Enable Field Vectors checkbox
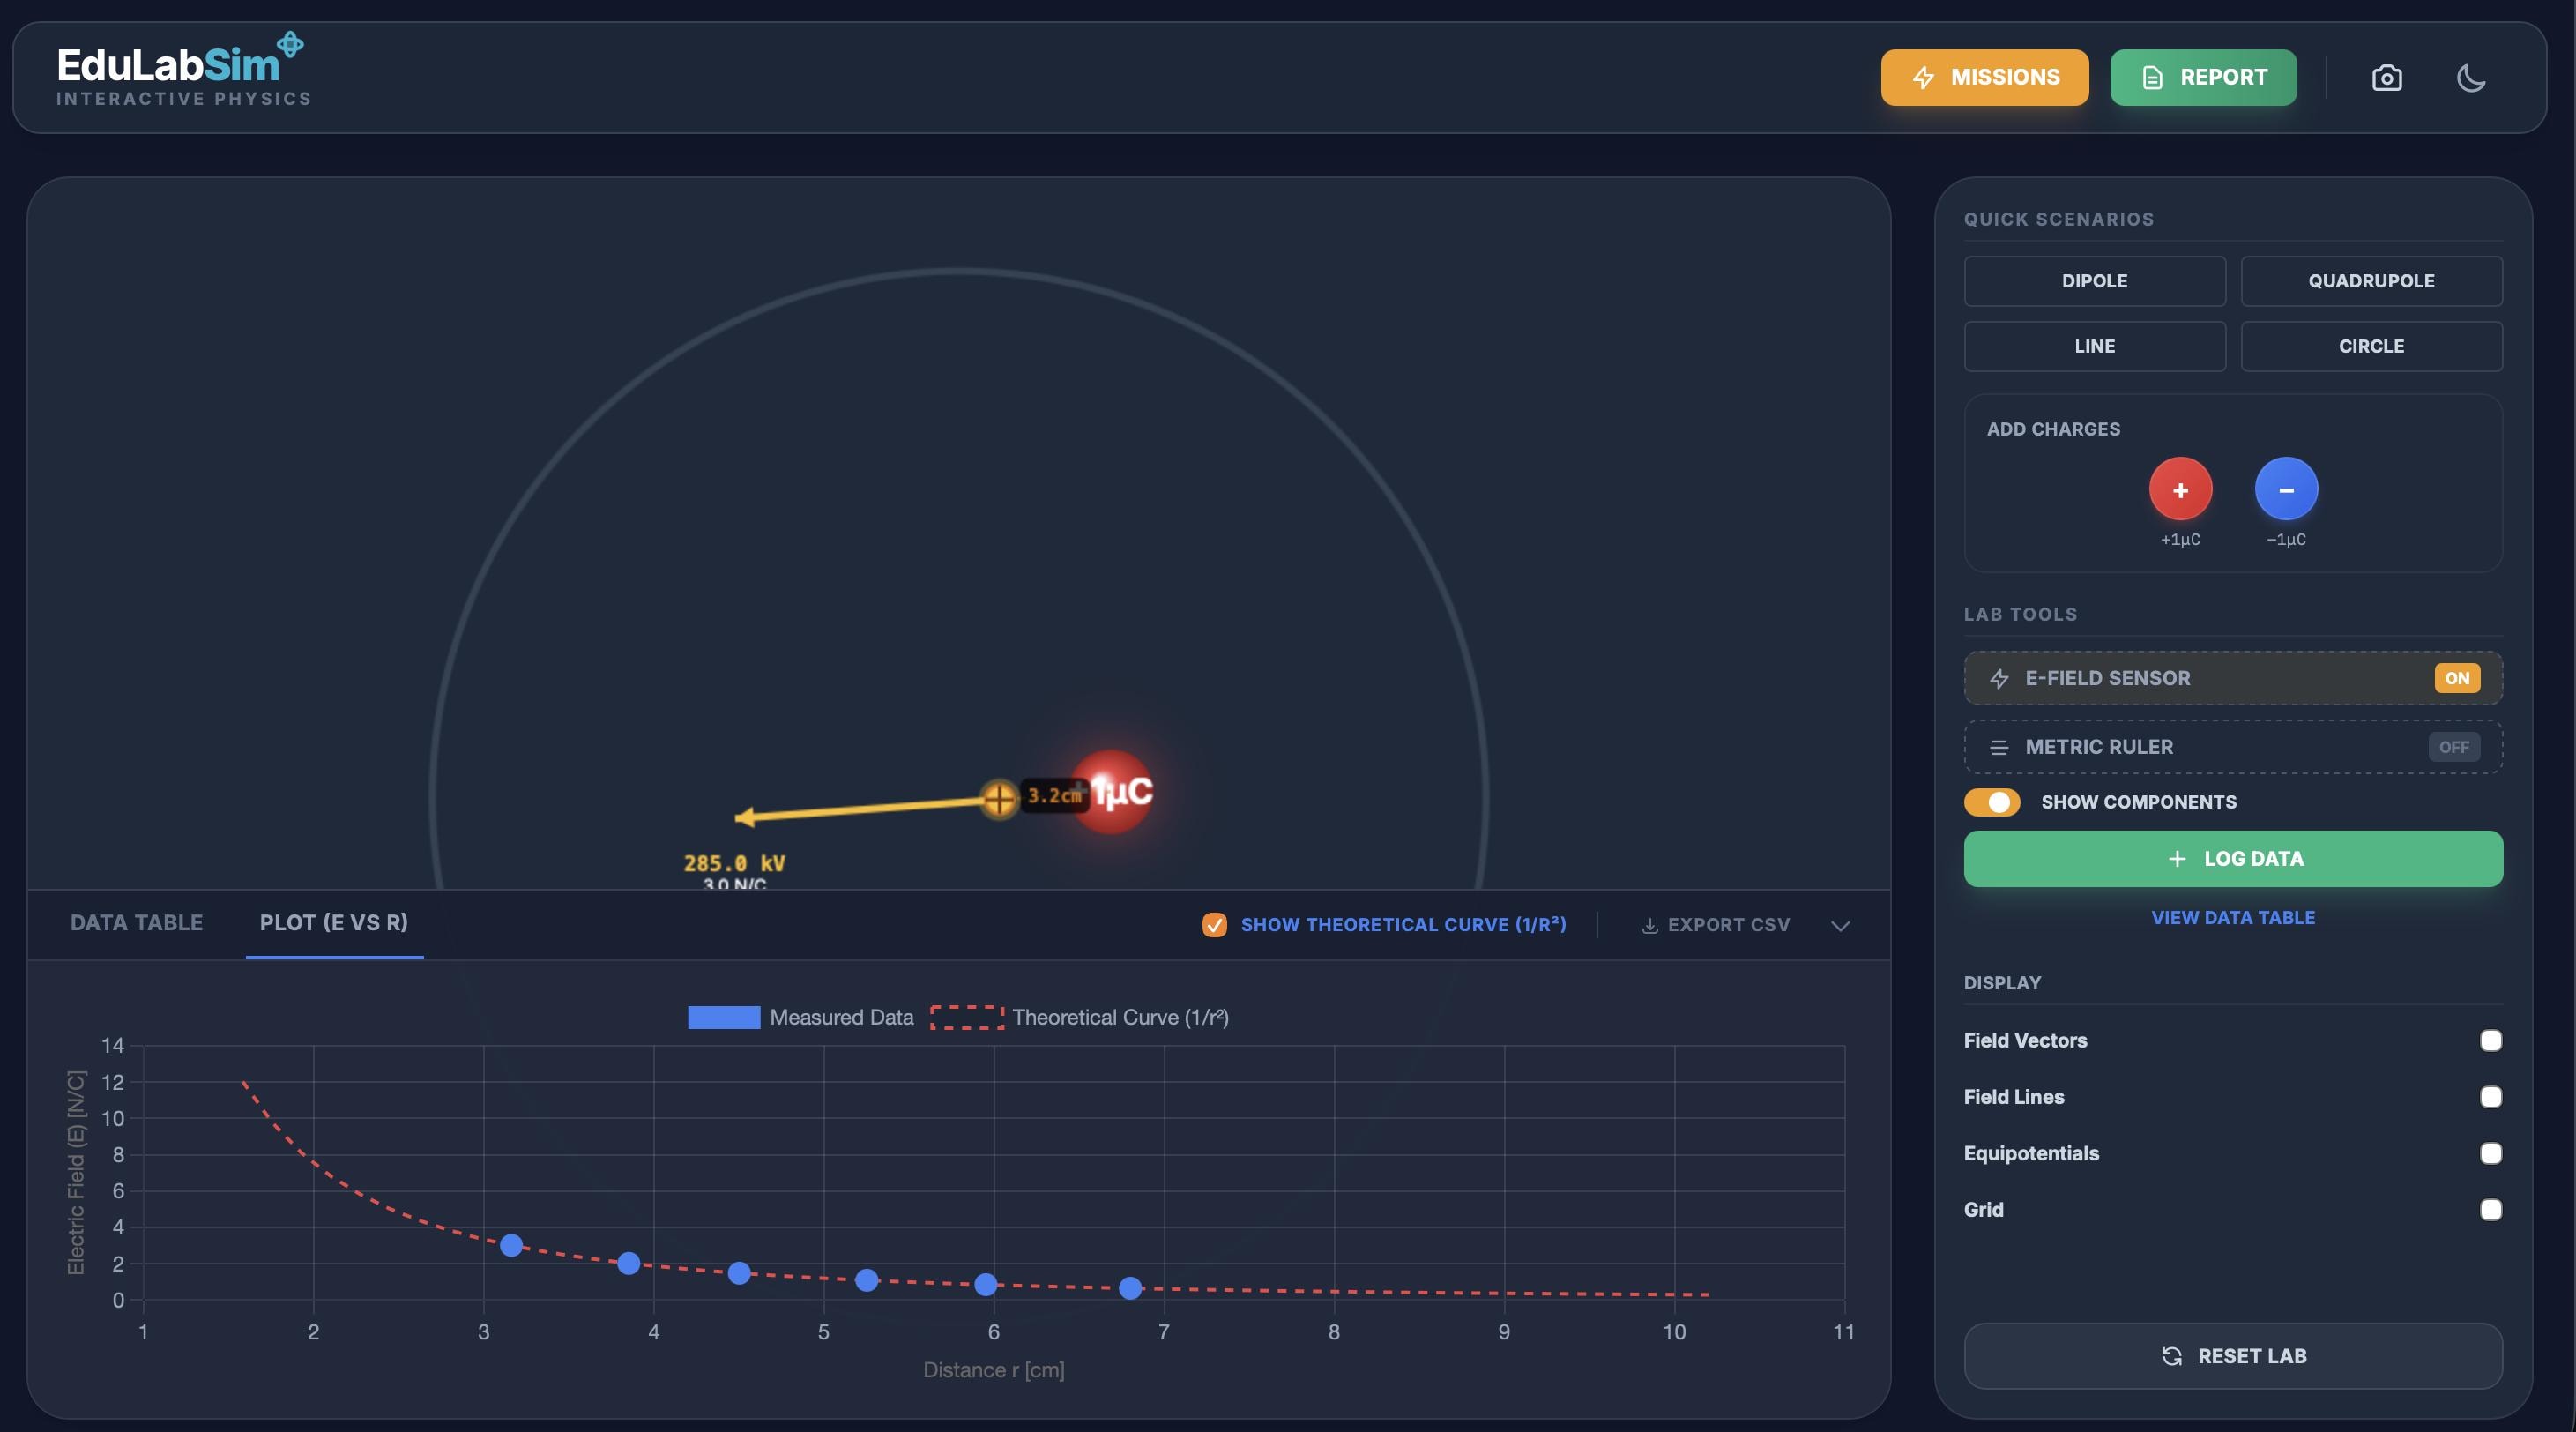 (x=2490, y=1040)
